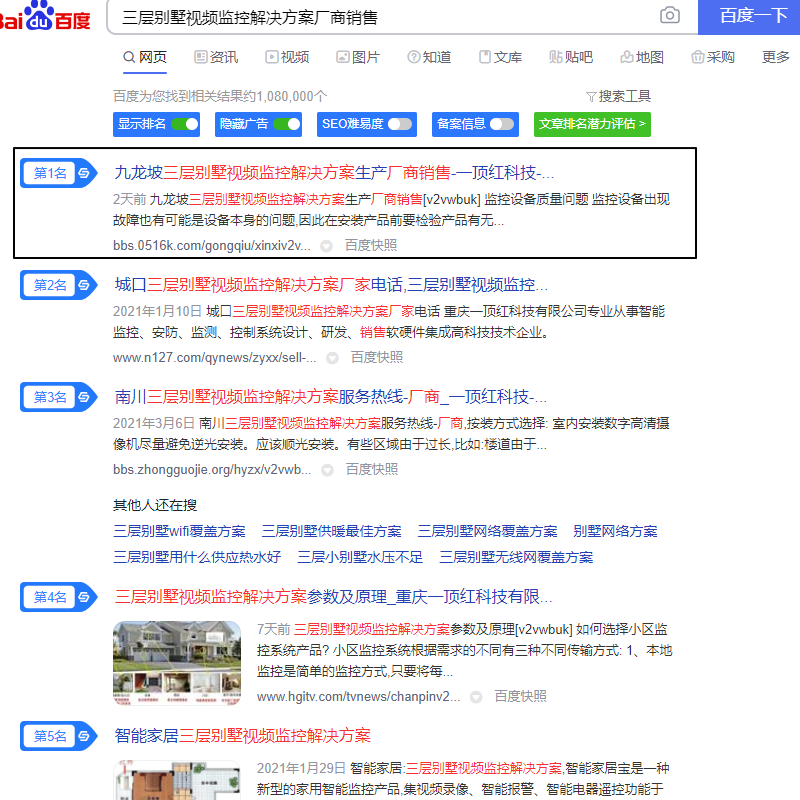
Task: Open the villa thumbnail in the fourth result
Action: tap(177, 663)
